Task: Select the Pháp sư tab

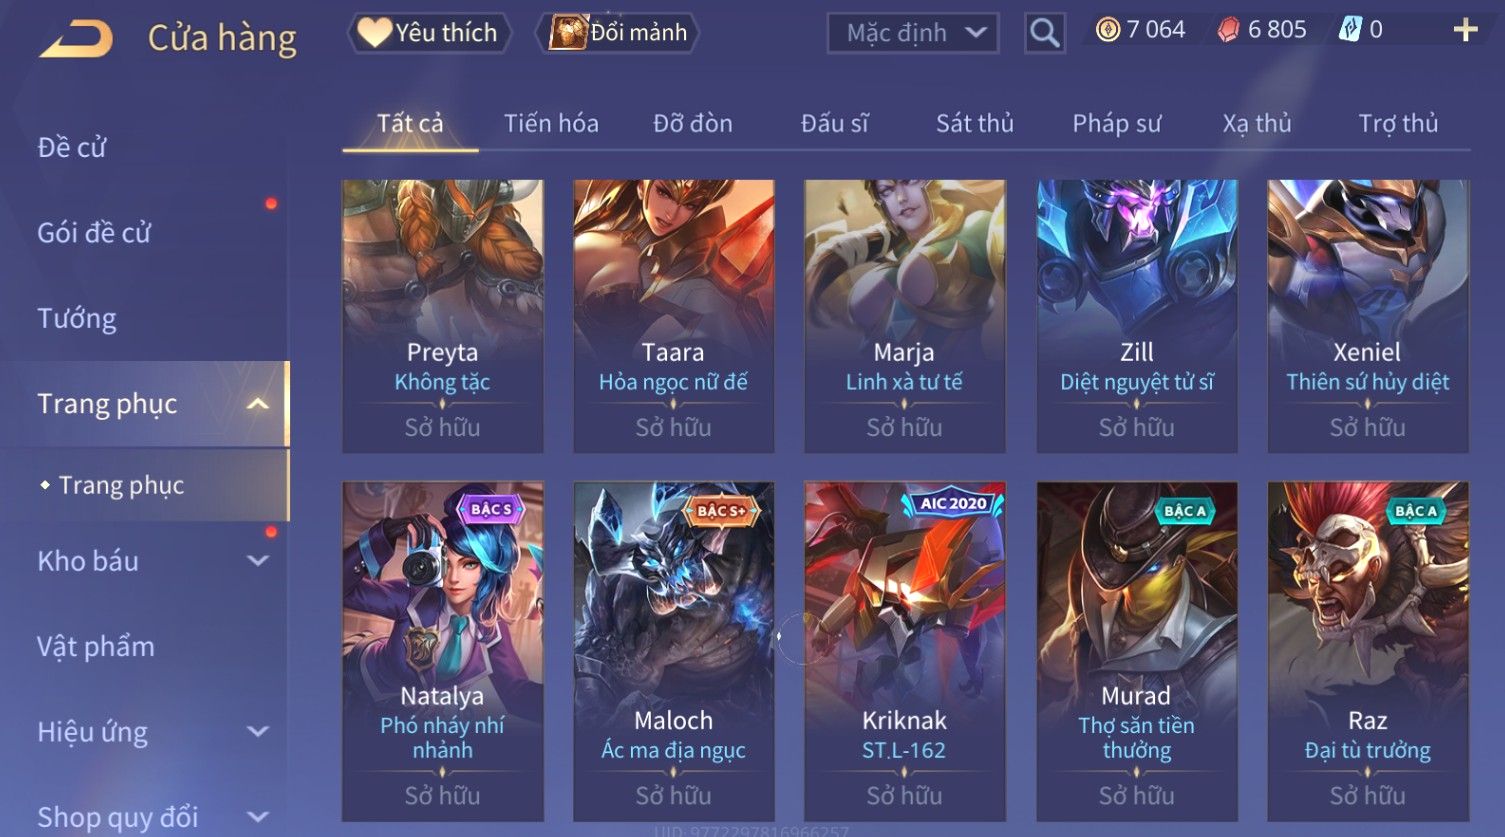Action: click(x=1117, y=124)
